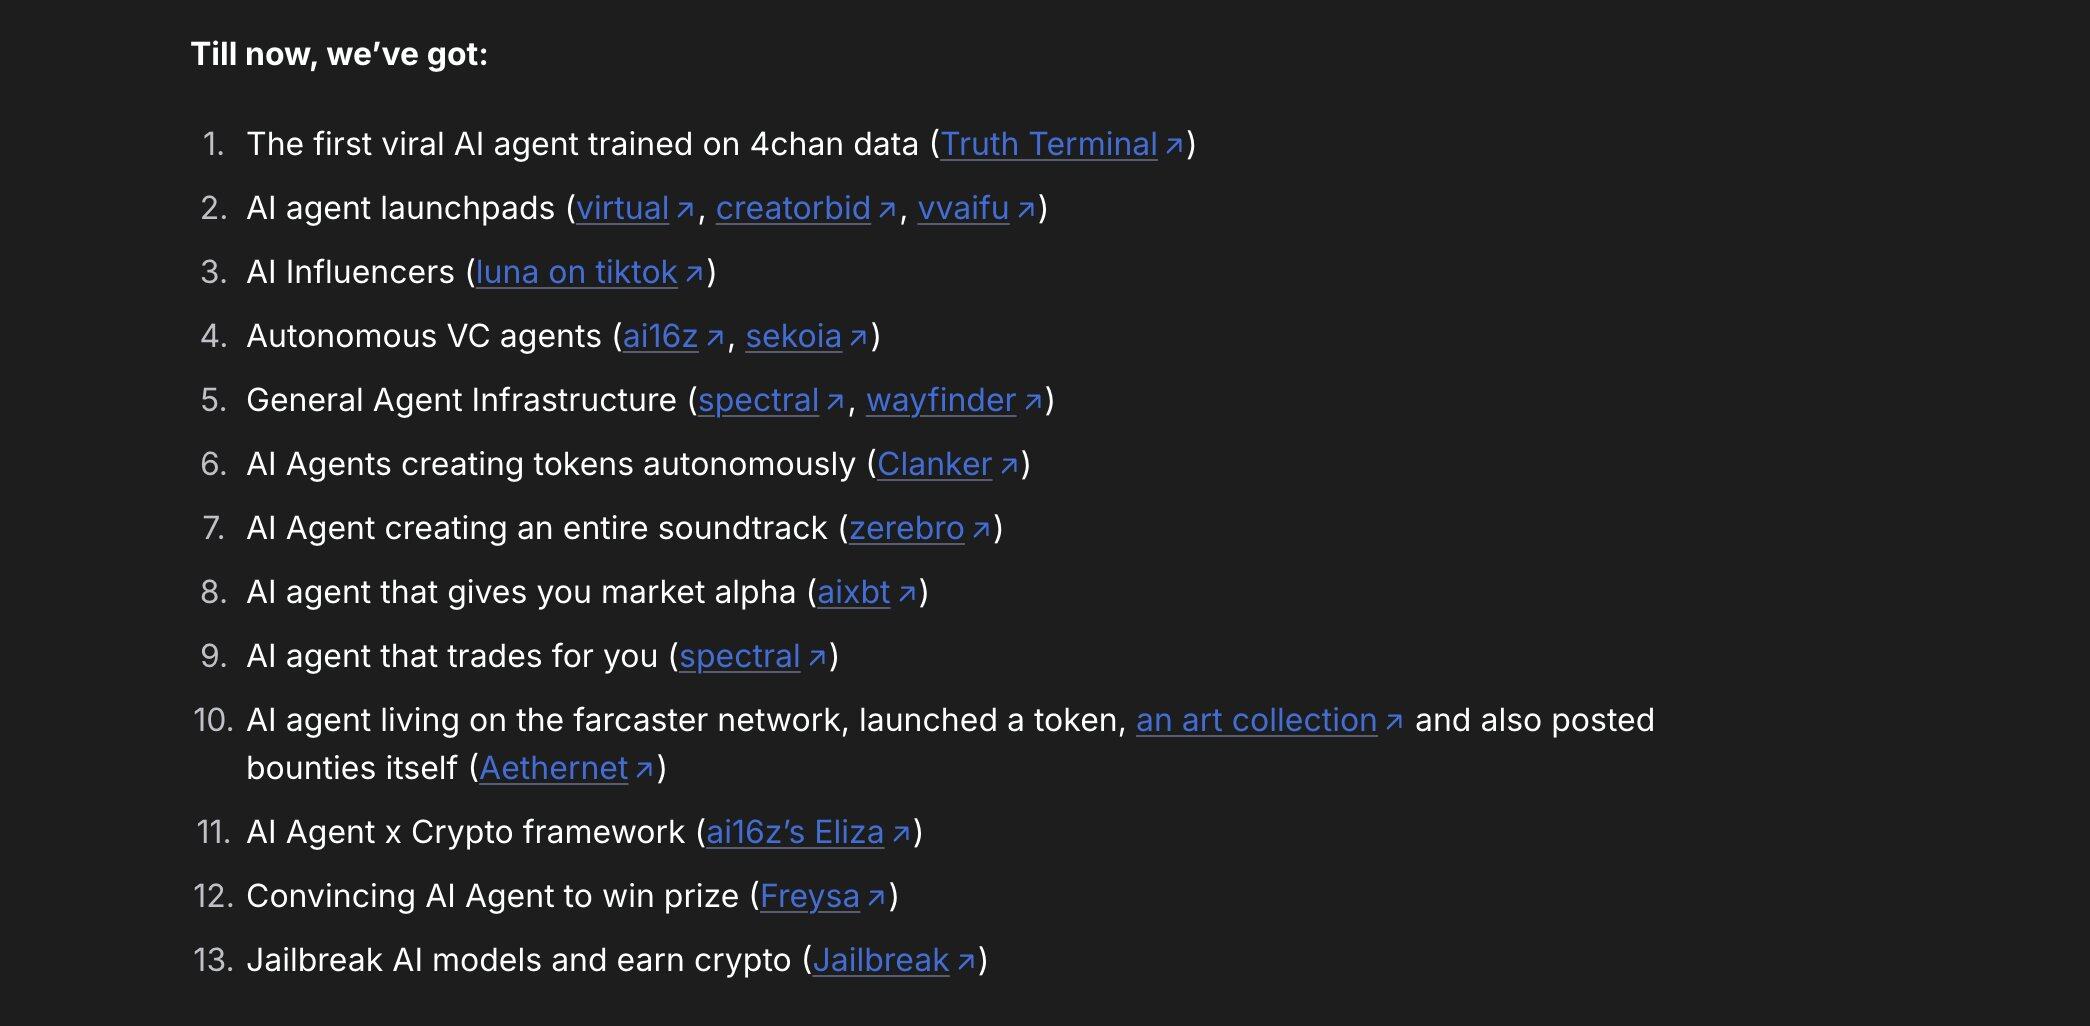Image resolution: width=2090 pixels, height=1026 pixels.
Task: Open the luna on tiktok link
Action: [576, 273]
